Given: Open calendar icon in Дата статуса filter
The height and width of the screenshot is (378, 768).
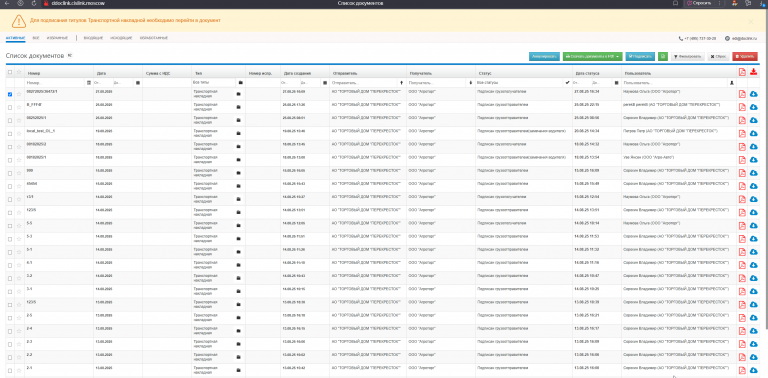Looking at the screenshot, I should tap(616, 83).
